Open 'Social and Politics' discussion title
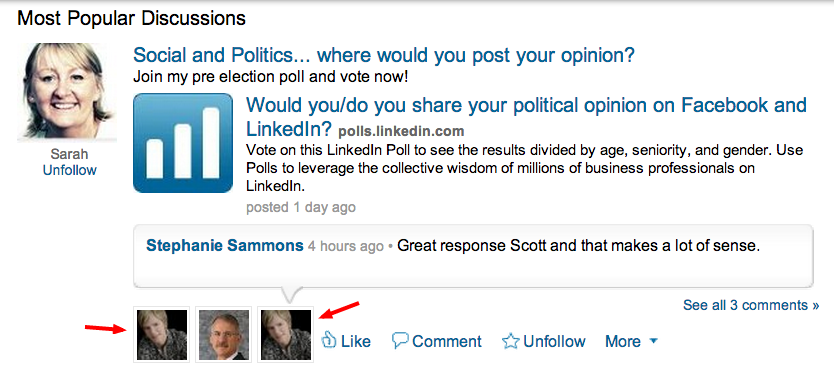The image size is (834, 374). coord(384,55)
